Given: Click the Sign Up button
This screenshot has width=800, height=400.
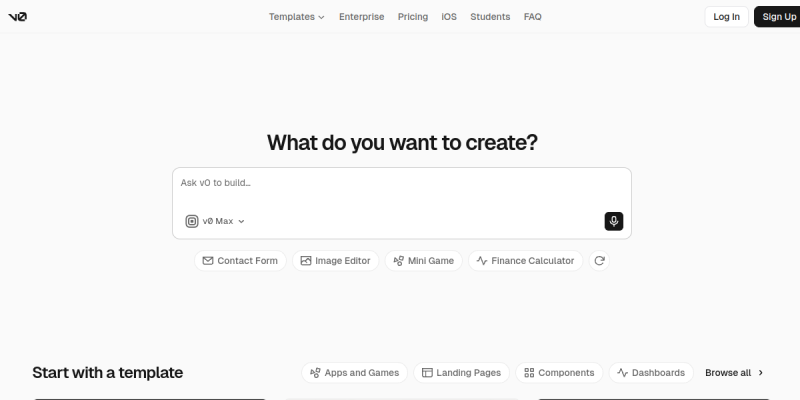Looking at the screenshot, I should click(778, 17).
